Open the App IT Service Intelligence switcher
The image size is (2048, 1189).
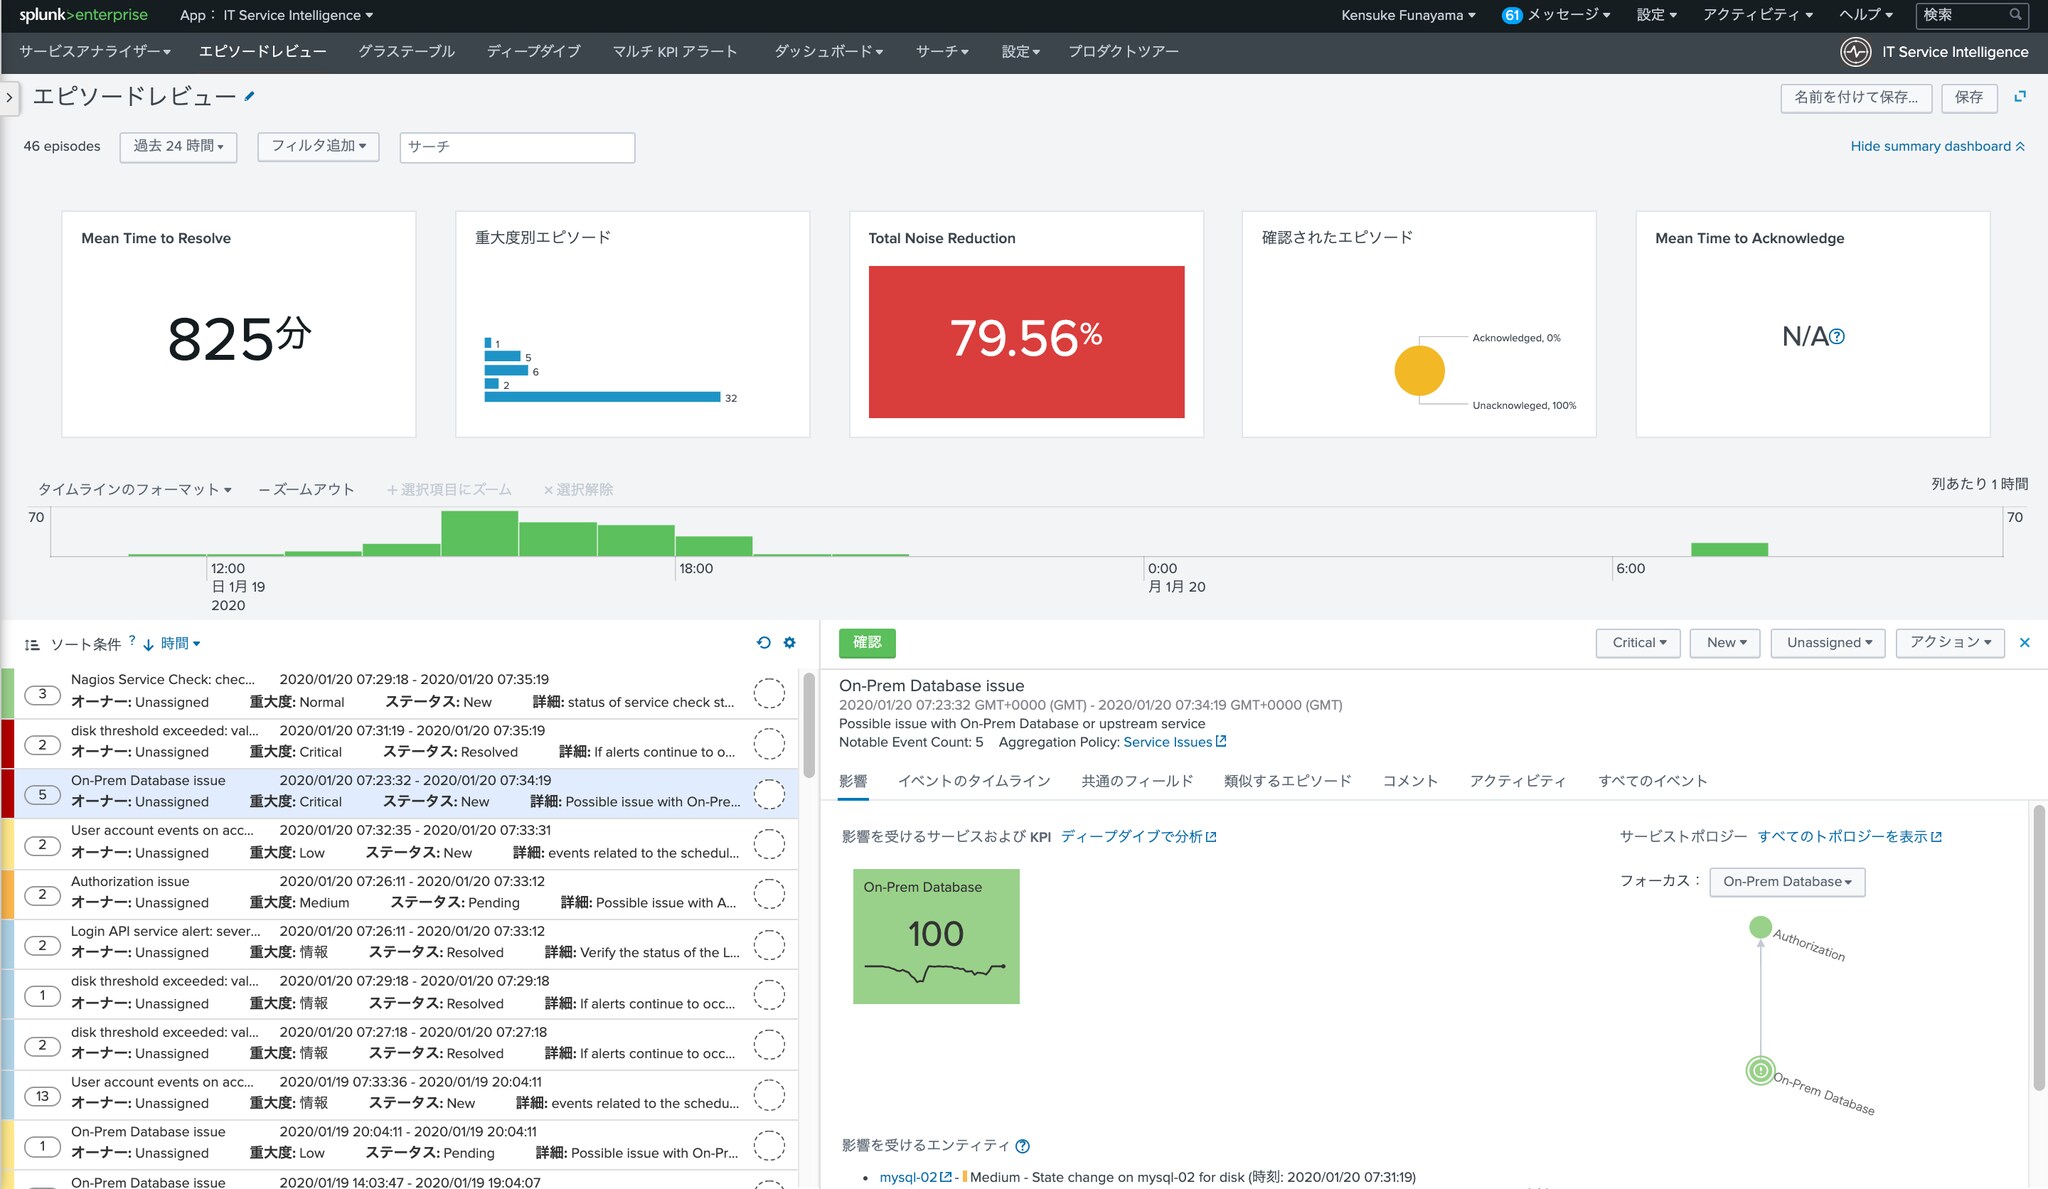276,15
